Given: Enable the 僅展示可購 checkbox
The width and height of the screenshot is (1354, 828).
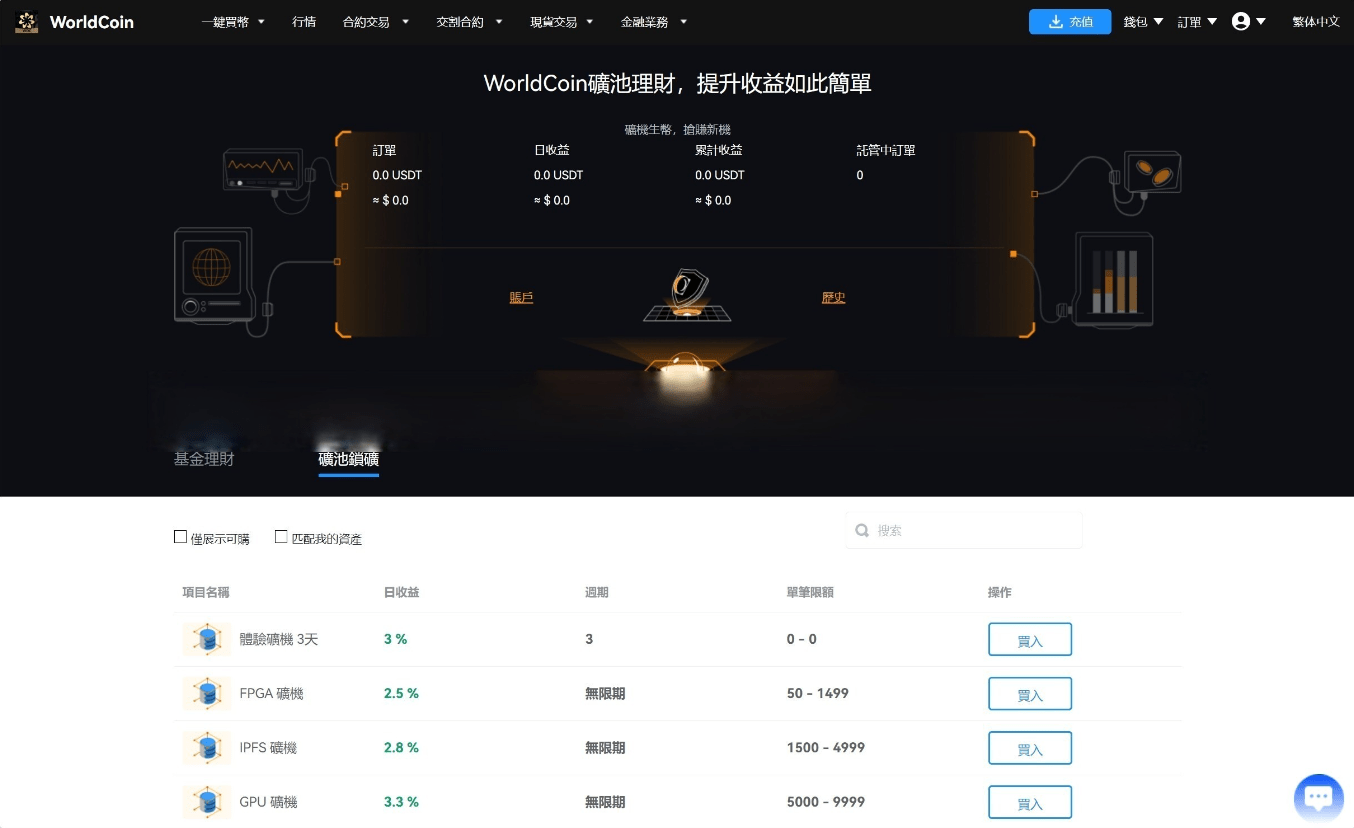Looking at the screenshot, I should [x=180, y=537].
